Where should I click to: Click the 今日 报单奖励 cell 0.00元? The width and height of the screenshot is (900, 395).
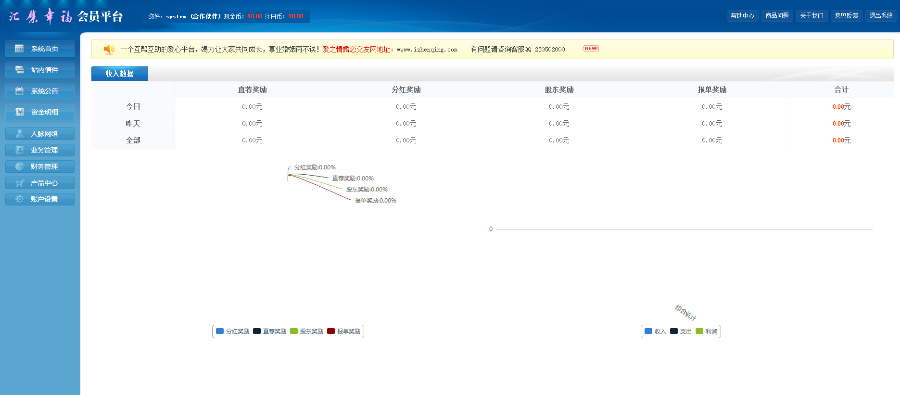[x=712, y=107]
